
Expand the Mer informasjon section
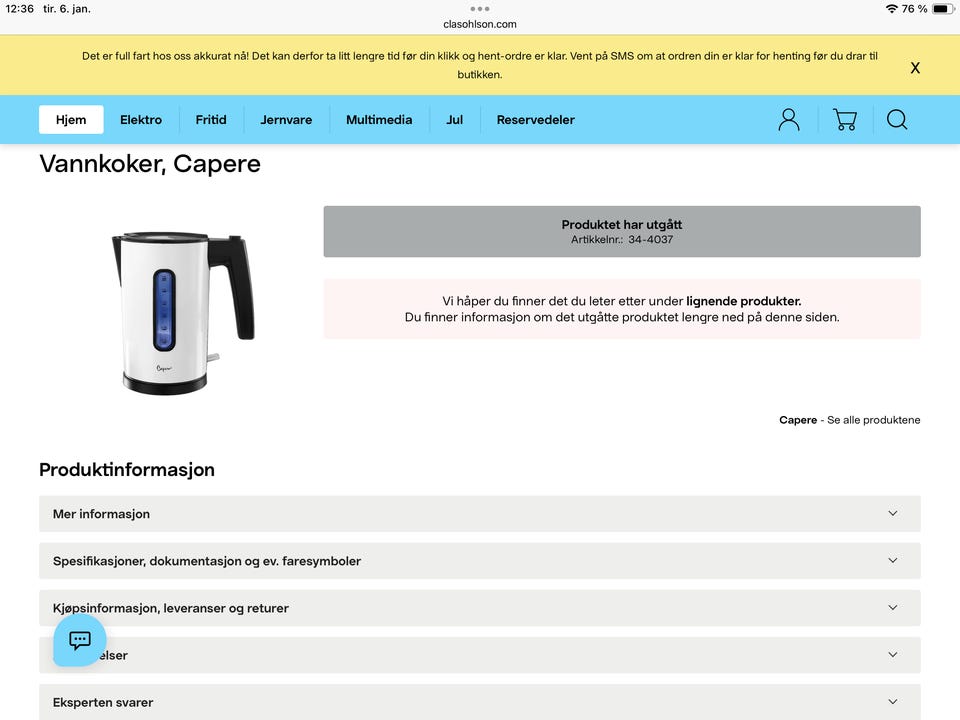(x=479, y=514)
